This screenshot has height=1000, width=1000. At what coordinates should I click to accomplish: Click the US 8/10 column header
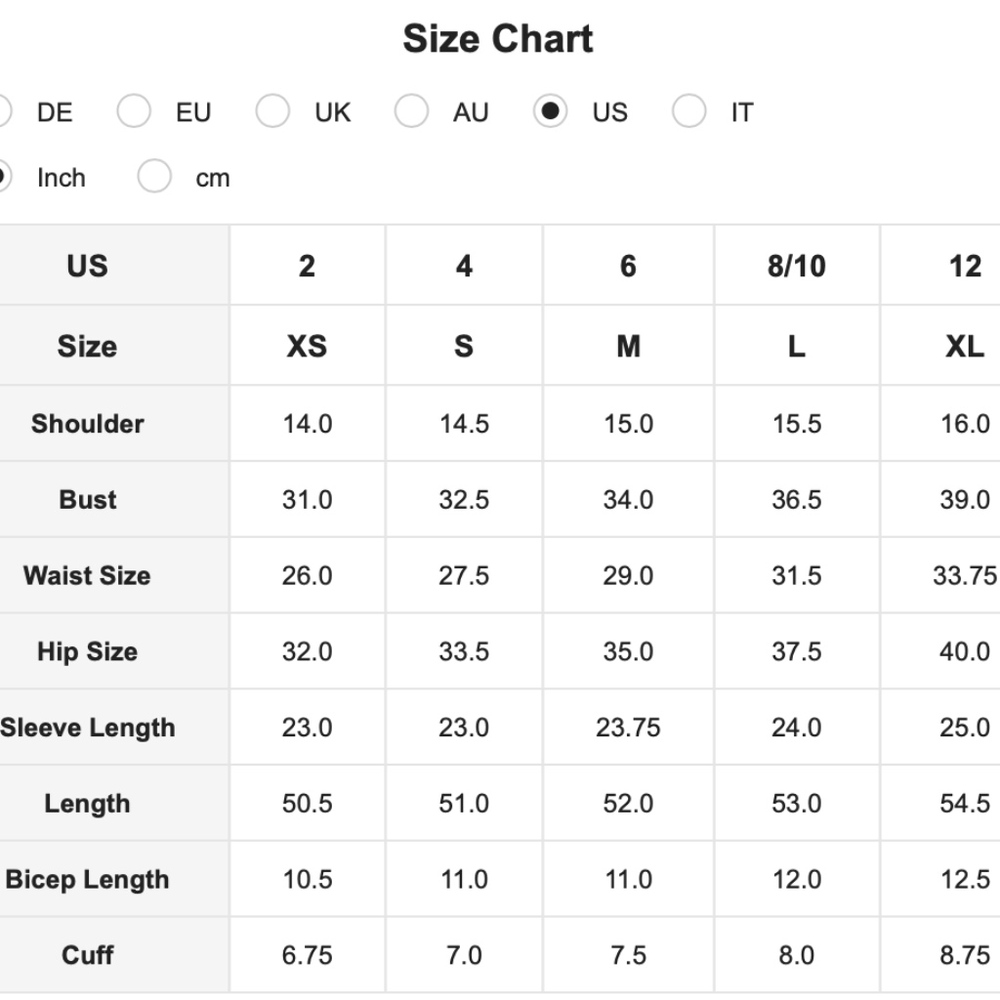click(796, 266)
